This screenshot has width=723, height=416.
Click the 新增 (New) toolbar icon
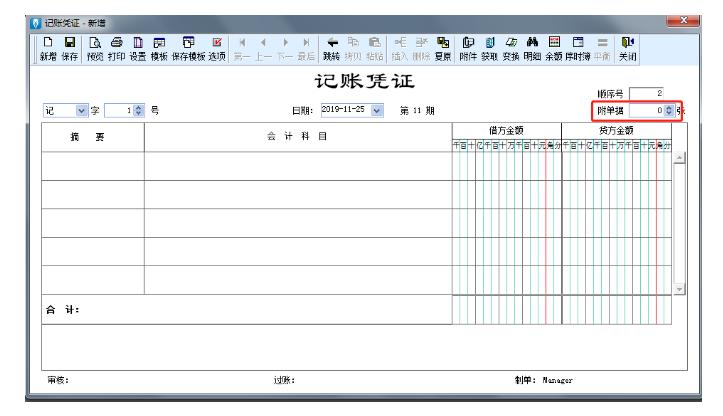pyautogui.click(x=48, y=48)
